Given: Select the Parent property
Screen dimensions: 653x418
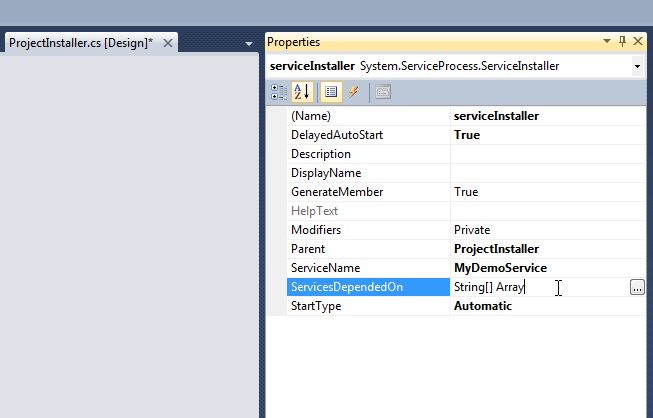Looking at the screenshot, I should click(368, 249).
